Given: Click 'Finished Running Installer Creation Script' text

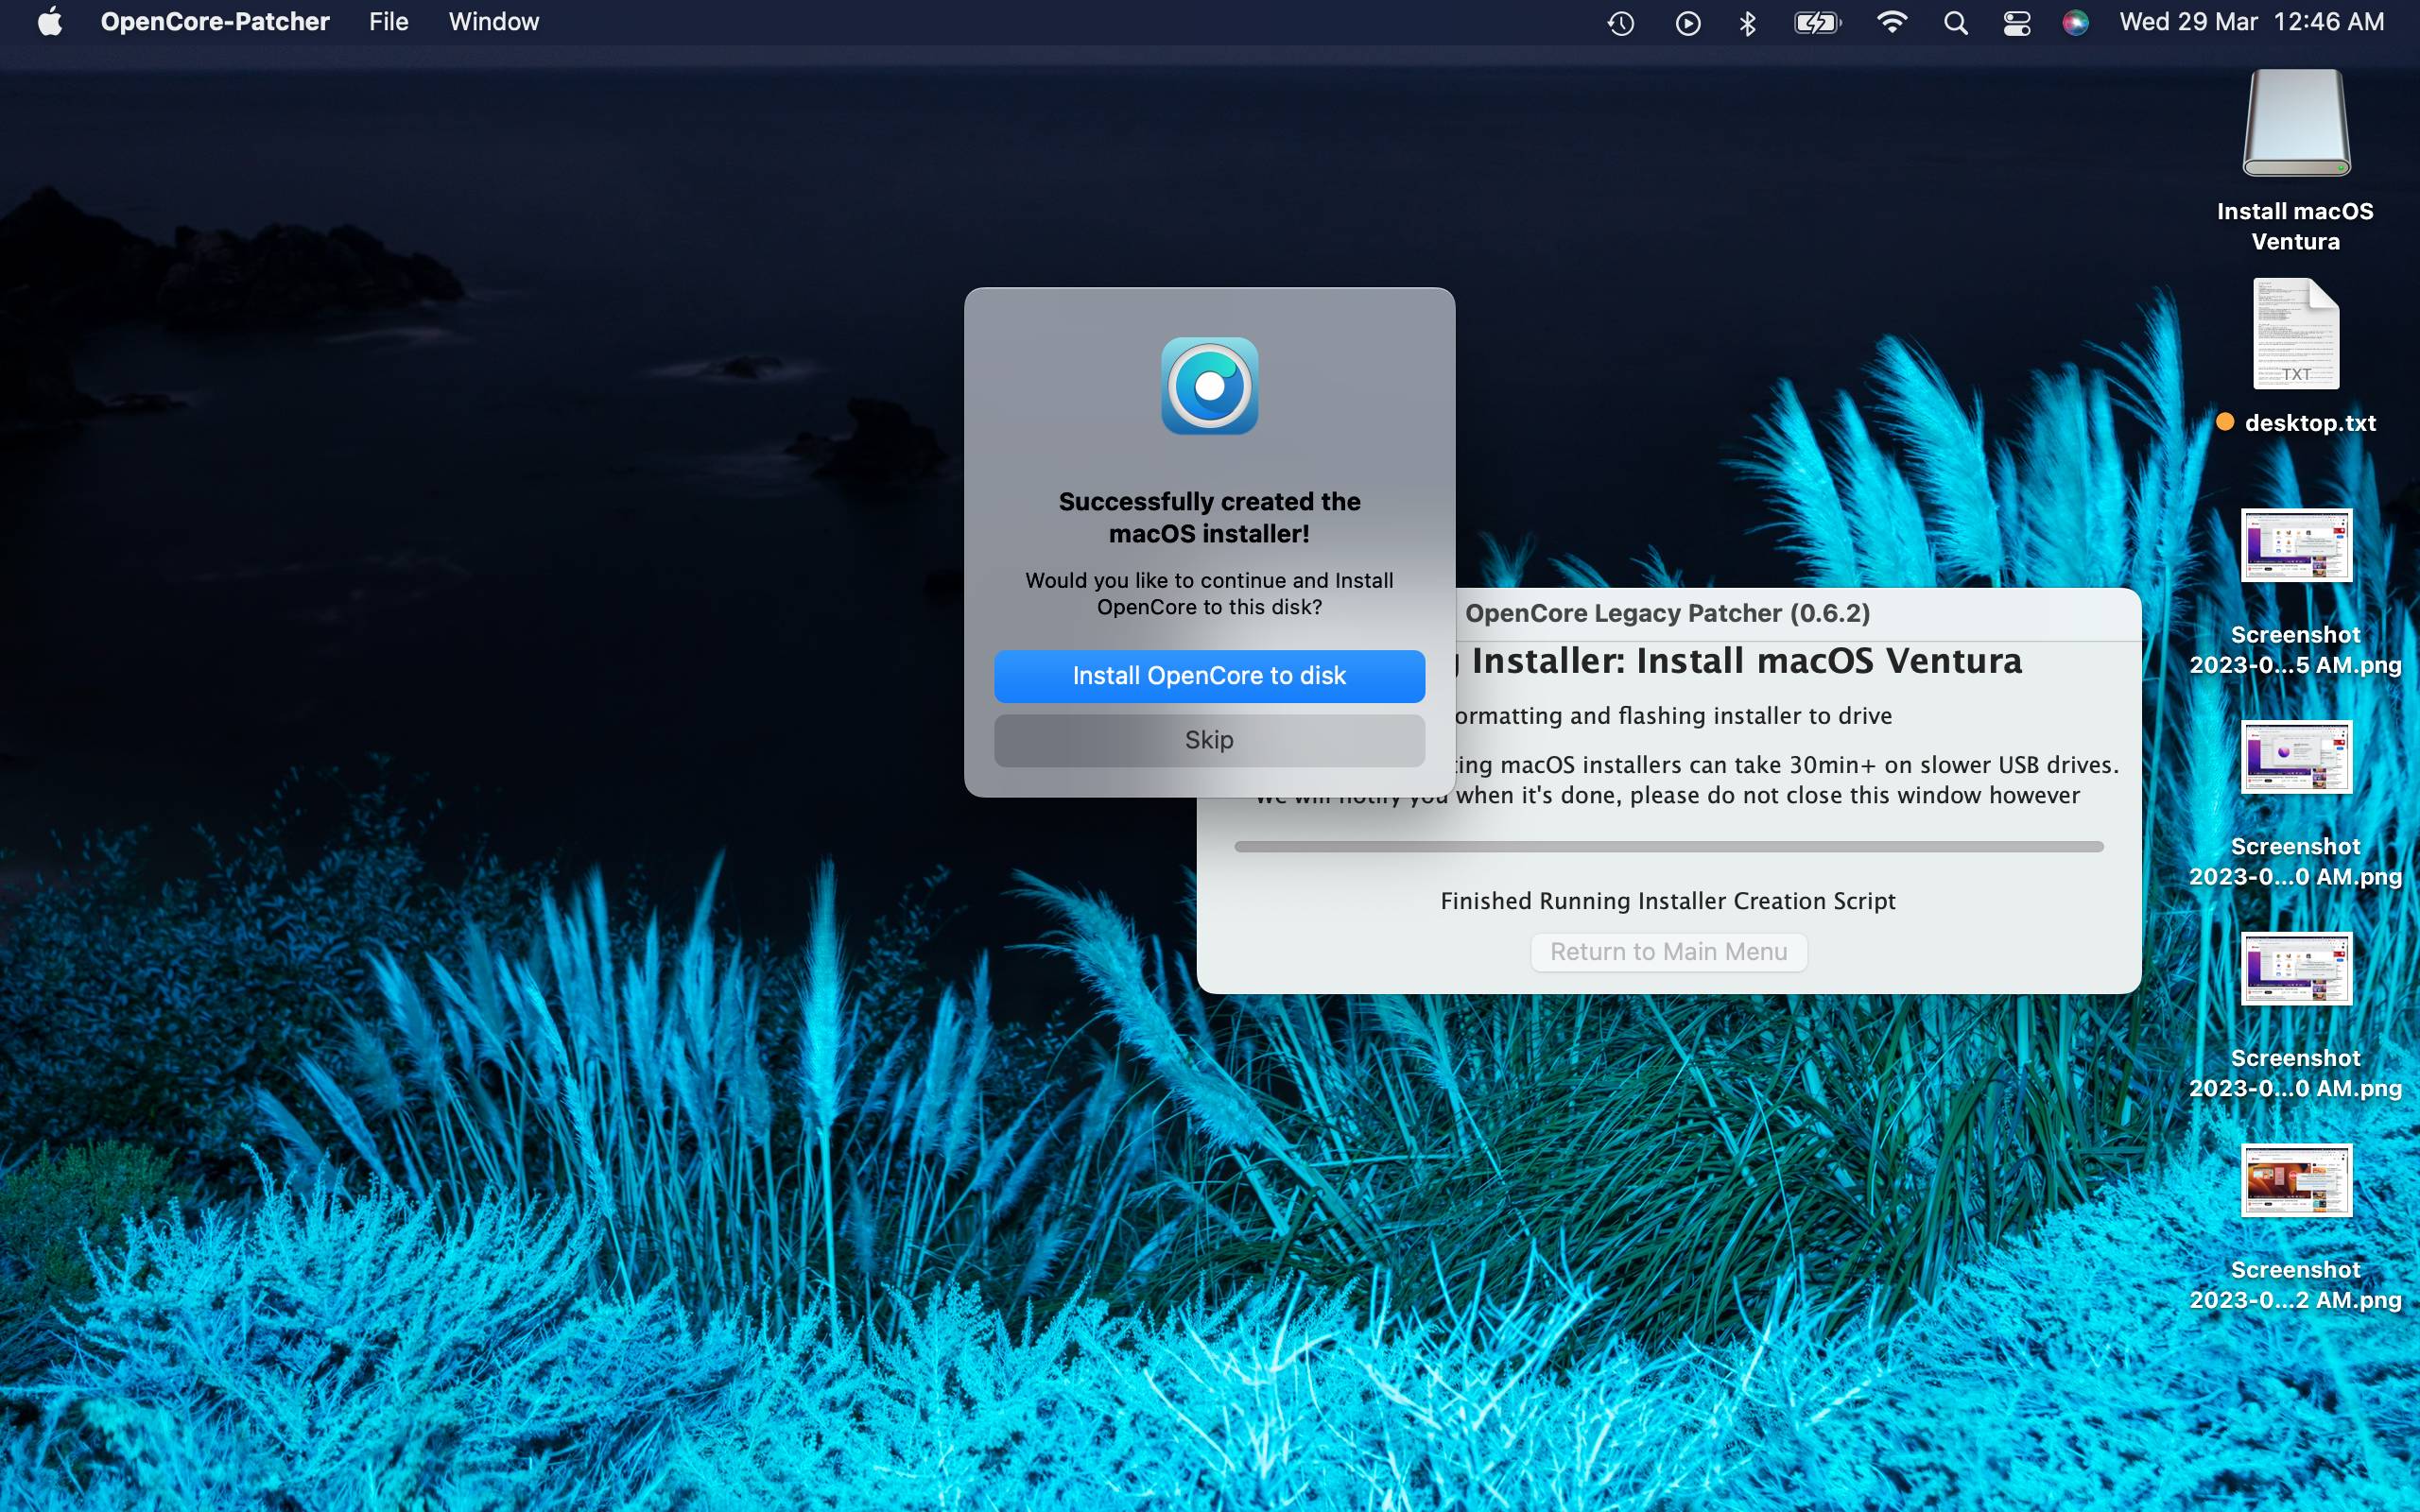Looking at the screenshot, I should [1668, 901].
